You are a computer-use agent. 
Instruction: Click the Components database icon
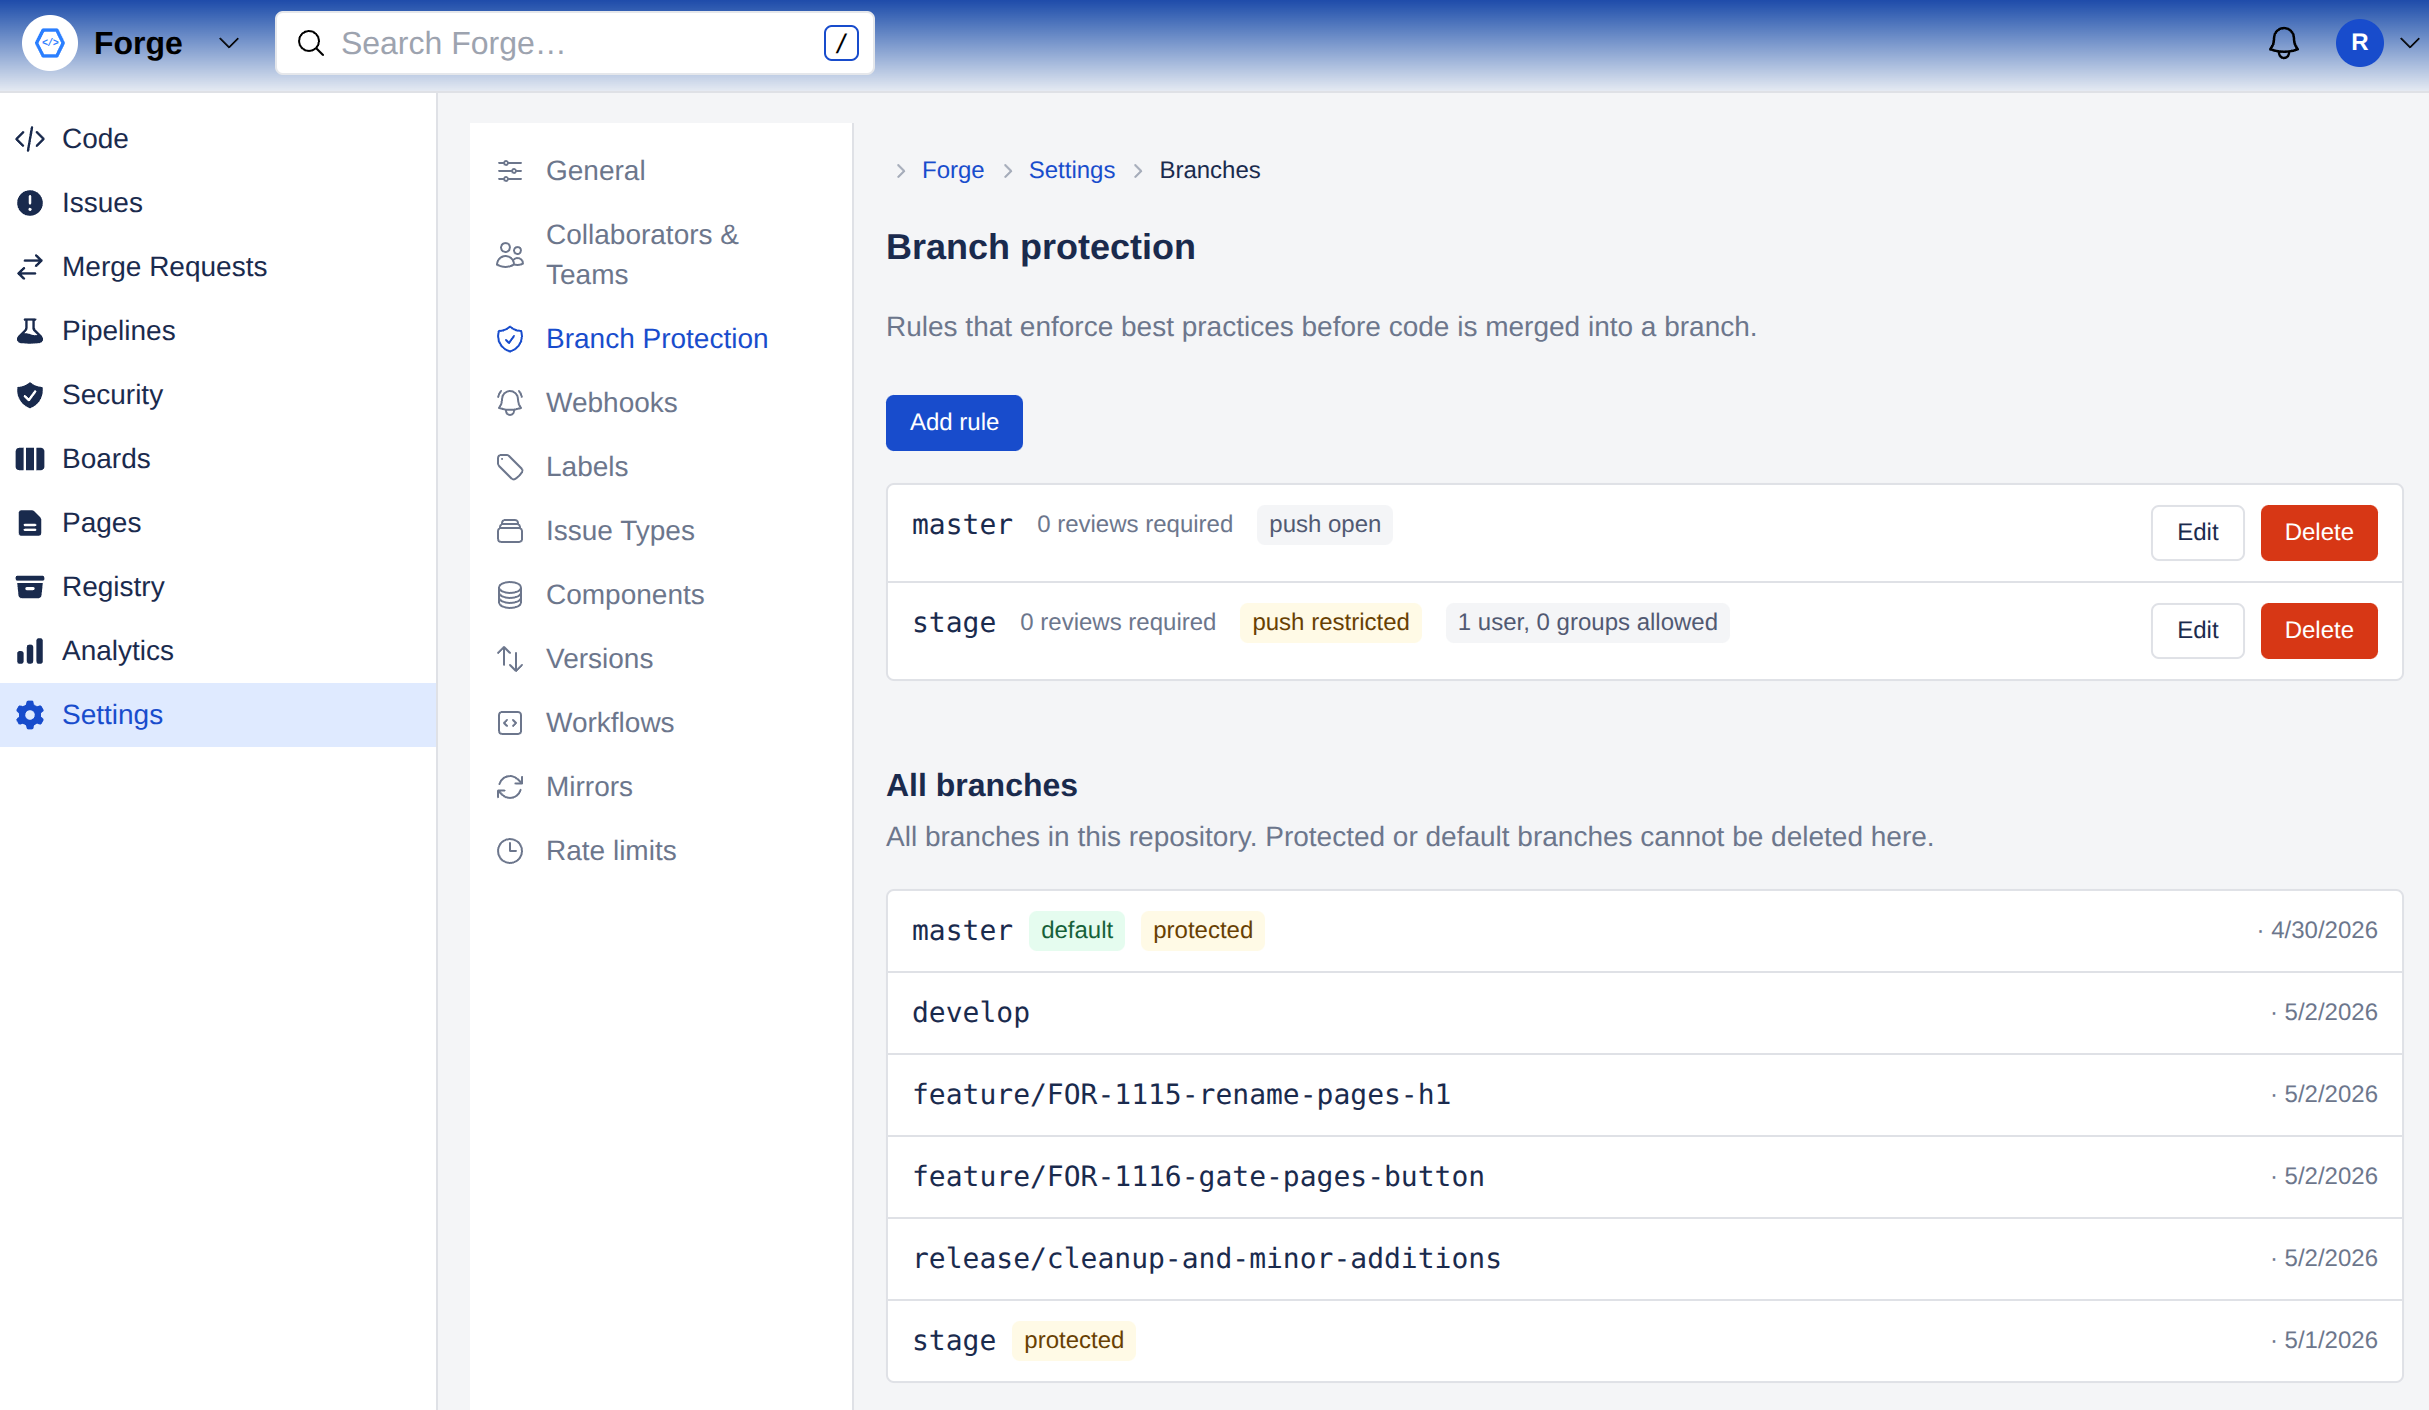point(510,595)
